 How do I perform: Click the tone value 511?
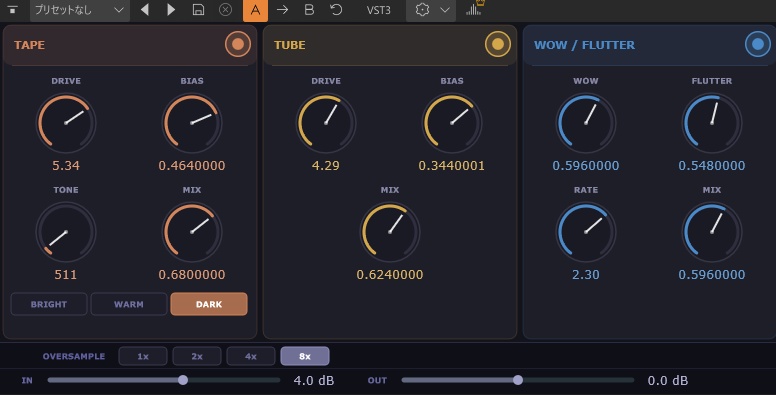coord(66,275)
